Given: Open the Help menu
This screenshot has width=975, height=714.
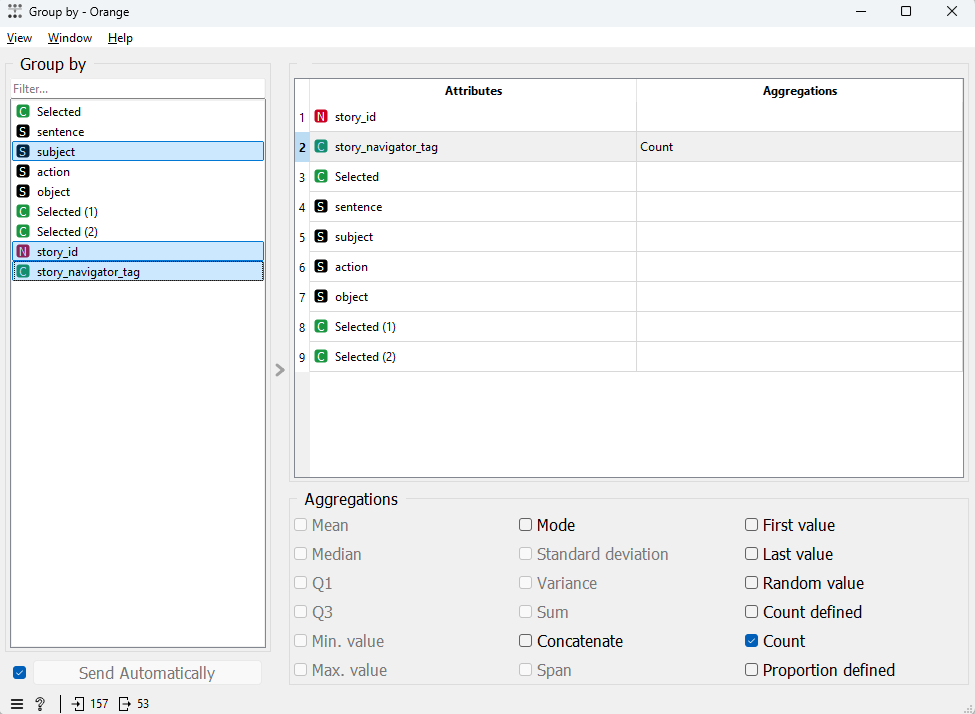Looking at the screenshot, I should click(x=120, y=38).
